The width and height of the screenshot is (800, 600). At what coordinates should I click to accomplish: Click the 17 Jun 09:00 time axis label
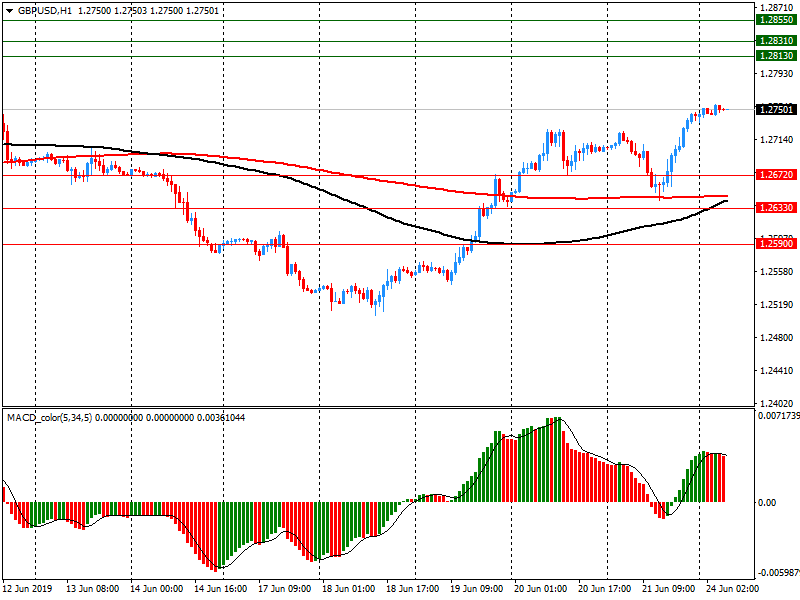click(285, 589)
